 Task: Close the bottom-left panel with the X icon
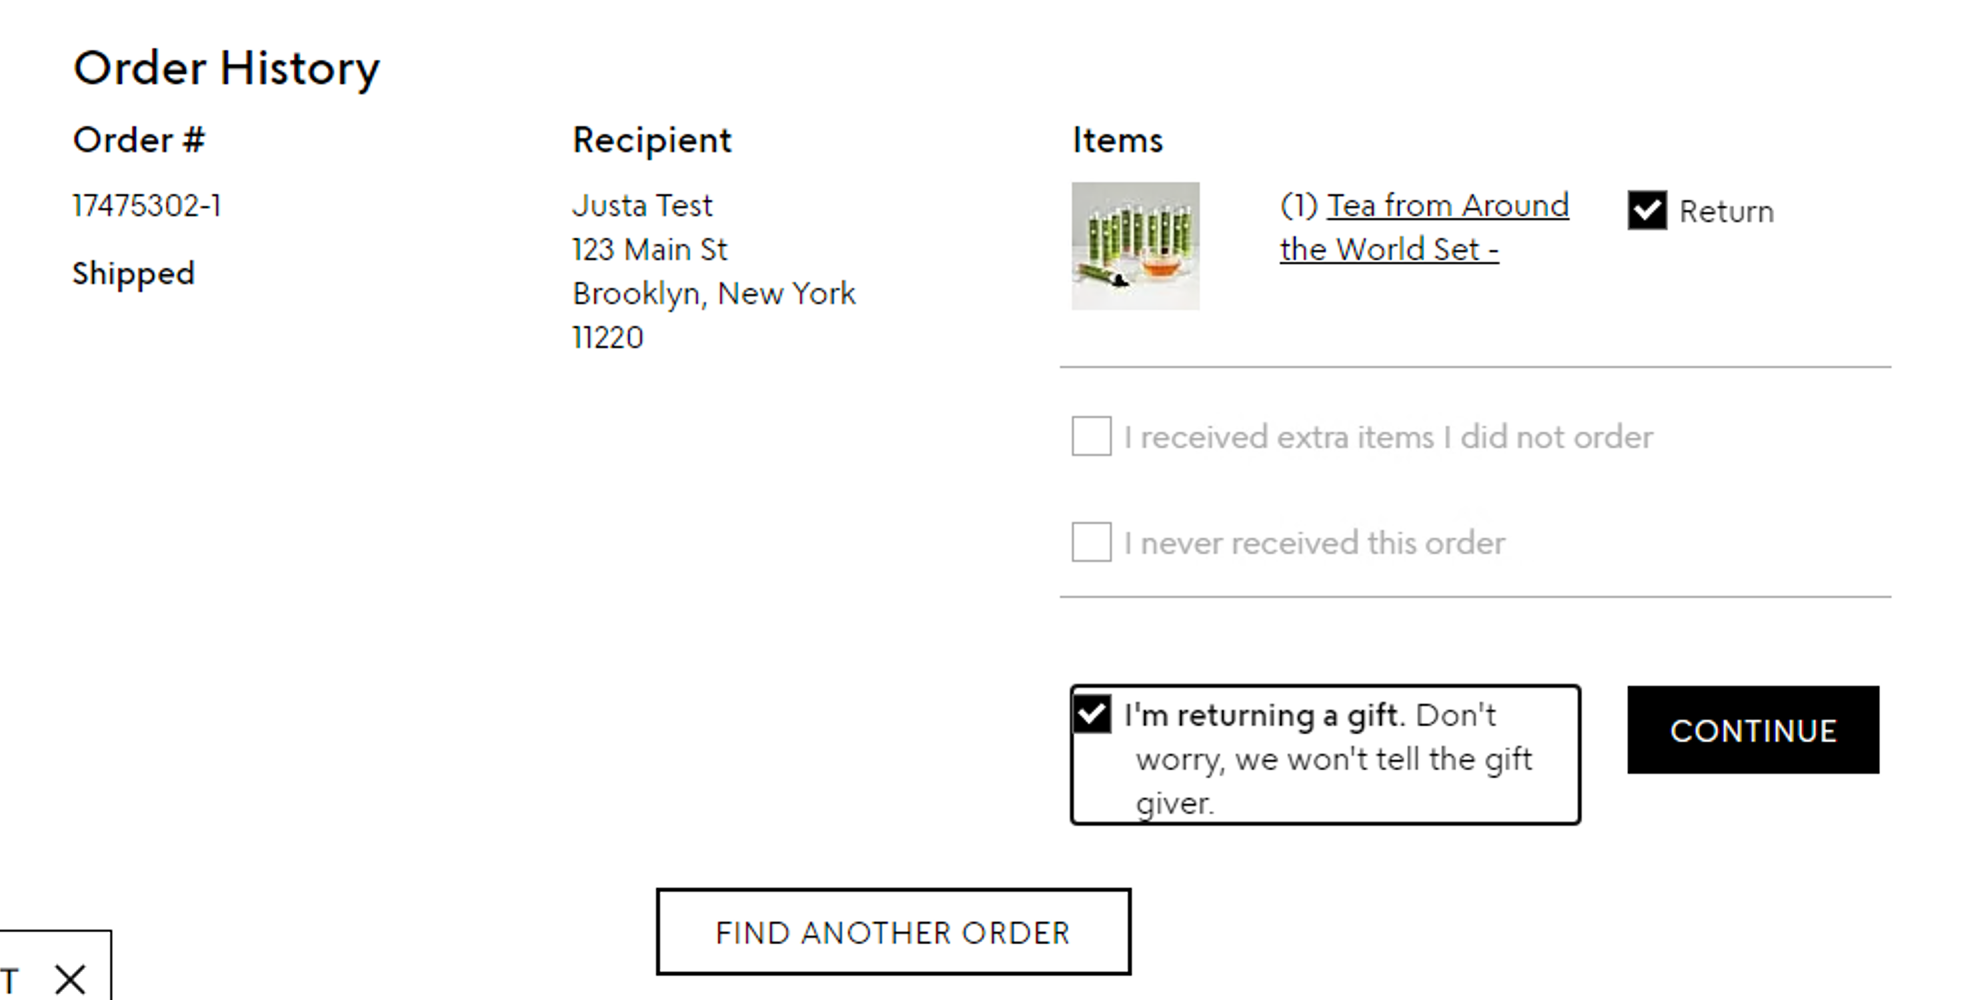(x=70, y=979)
